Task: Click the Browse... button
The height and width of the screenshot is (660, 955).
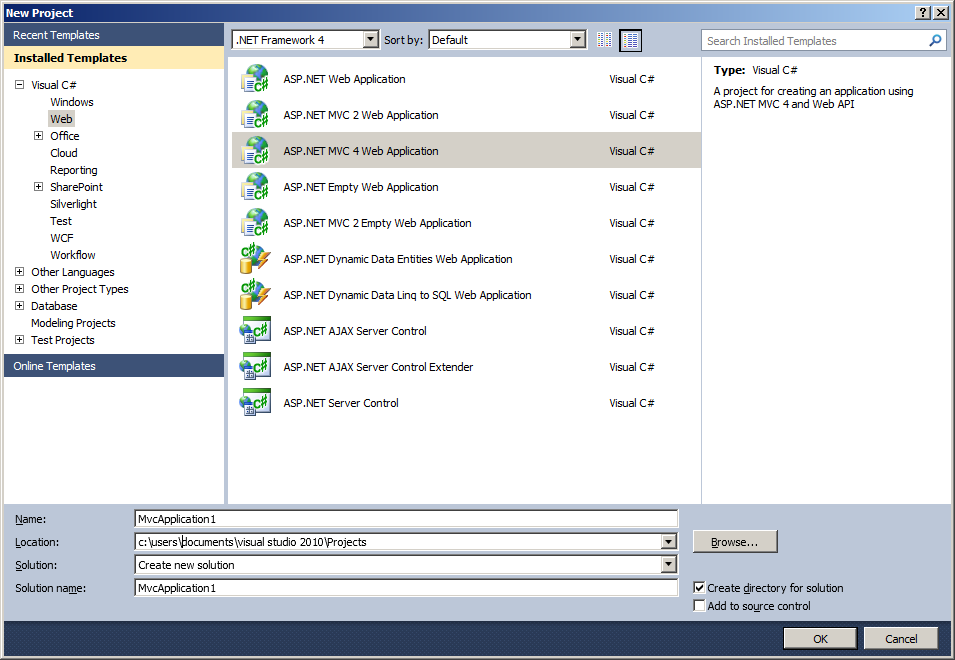Action: [735, 542]
